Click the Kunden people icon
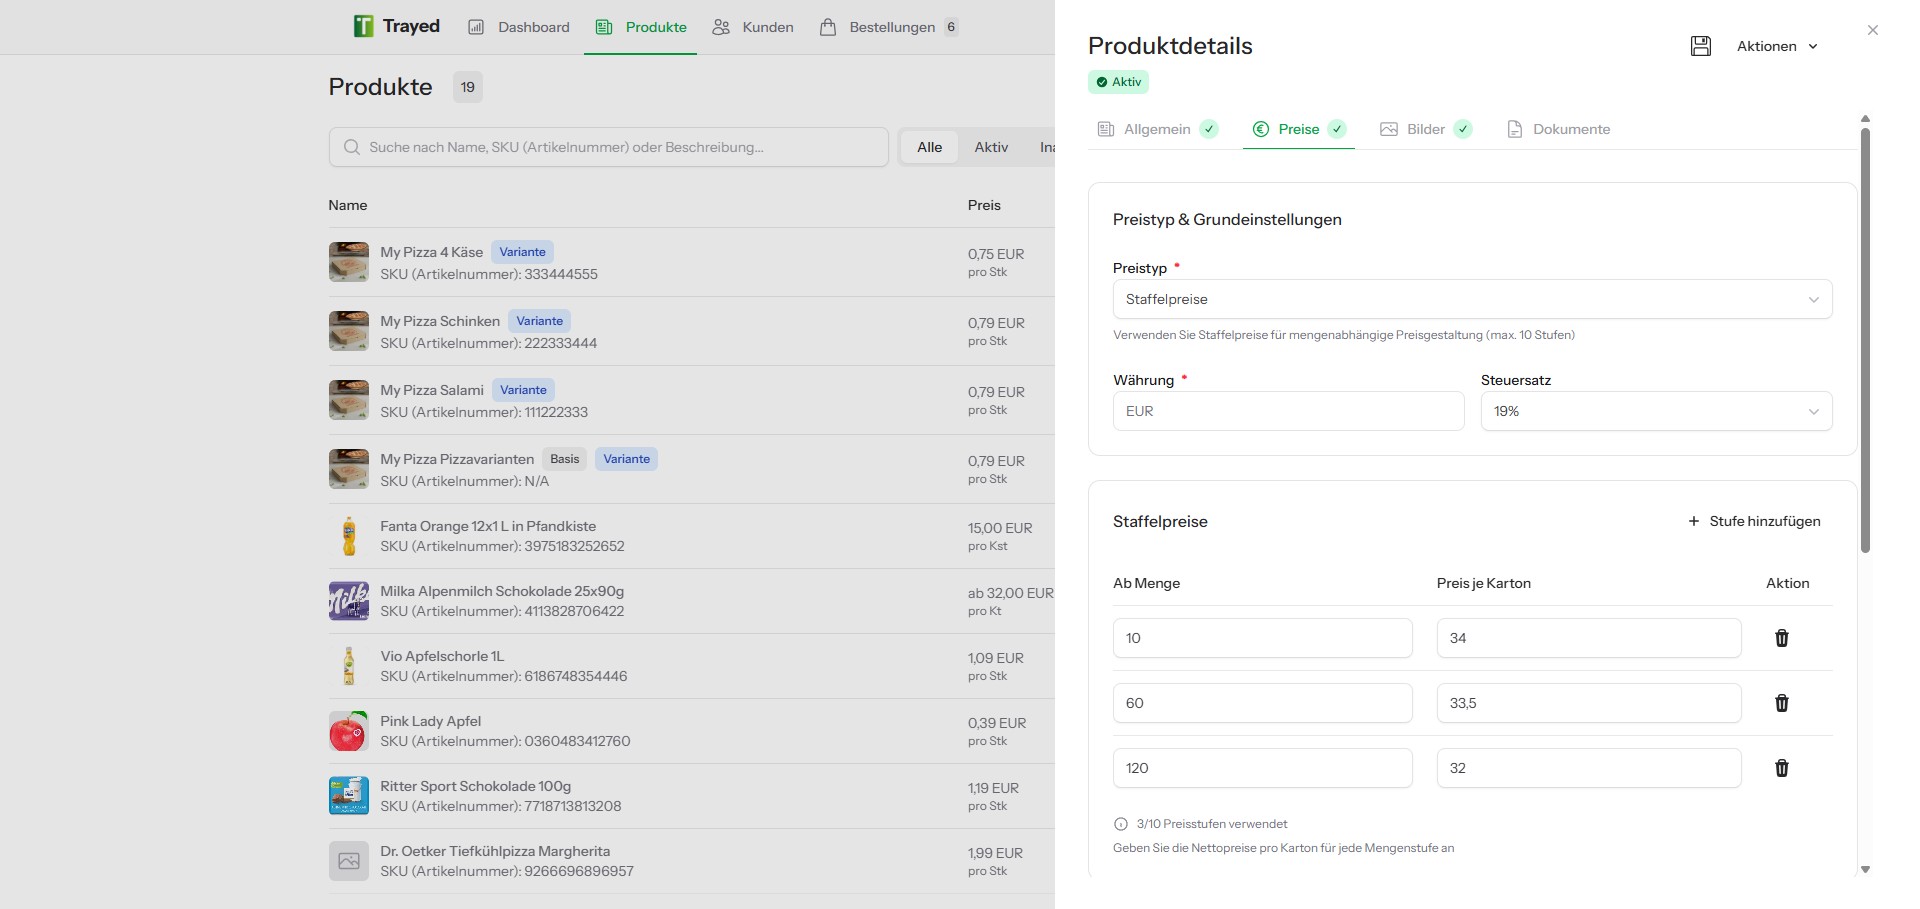1920x909 pixels. [x=721, y=27]
